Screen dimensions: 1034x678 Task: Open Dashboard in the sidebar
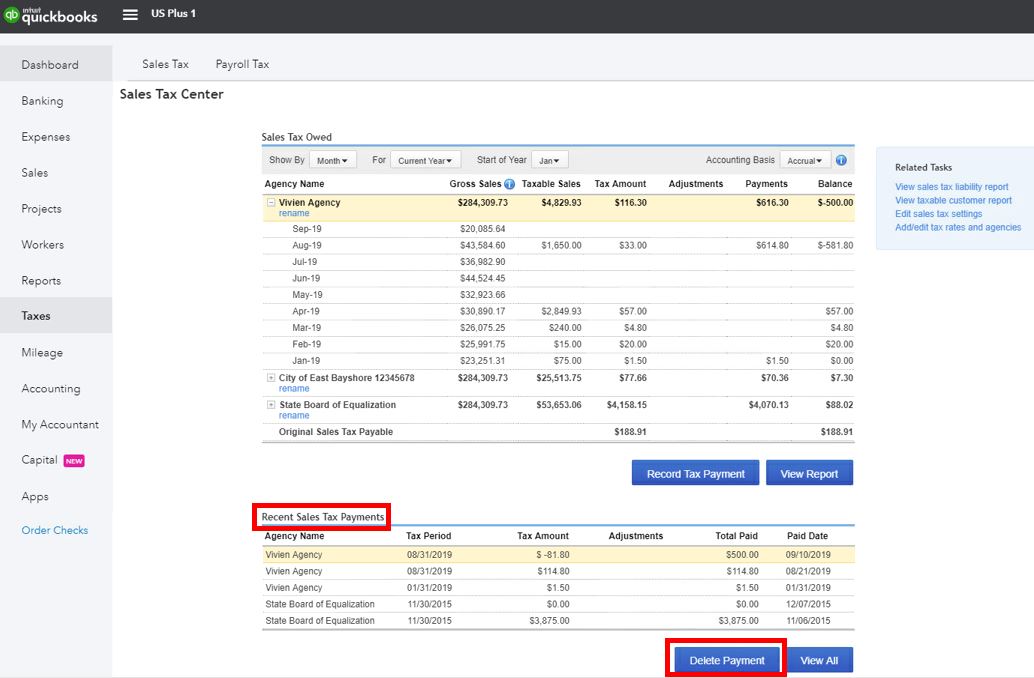coord(56,64)
